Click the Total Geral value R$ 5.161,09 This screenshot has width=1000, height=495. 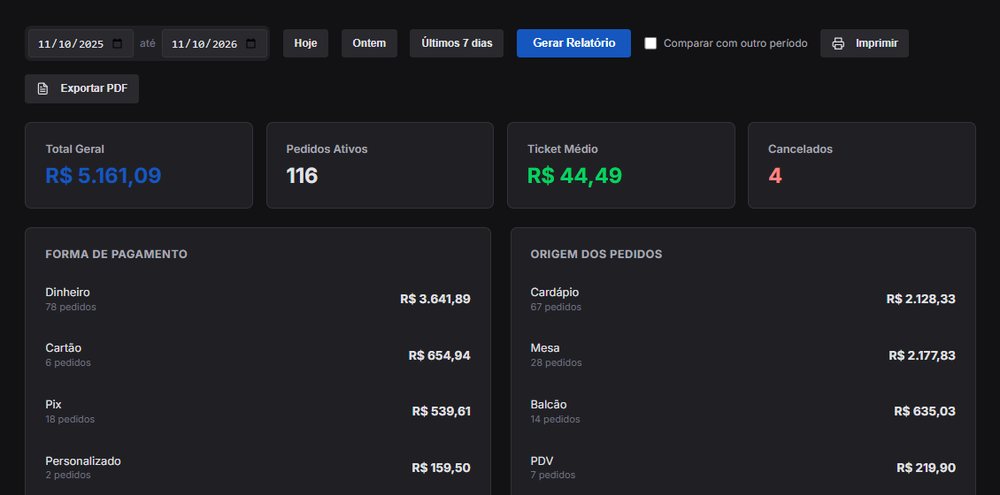coord(103,175)
